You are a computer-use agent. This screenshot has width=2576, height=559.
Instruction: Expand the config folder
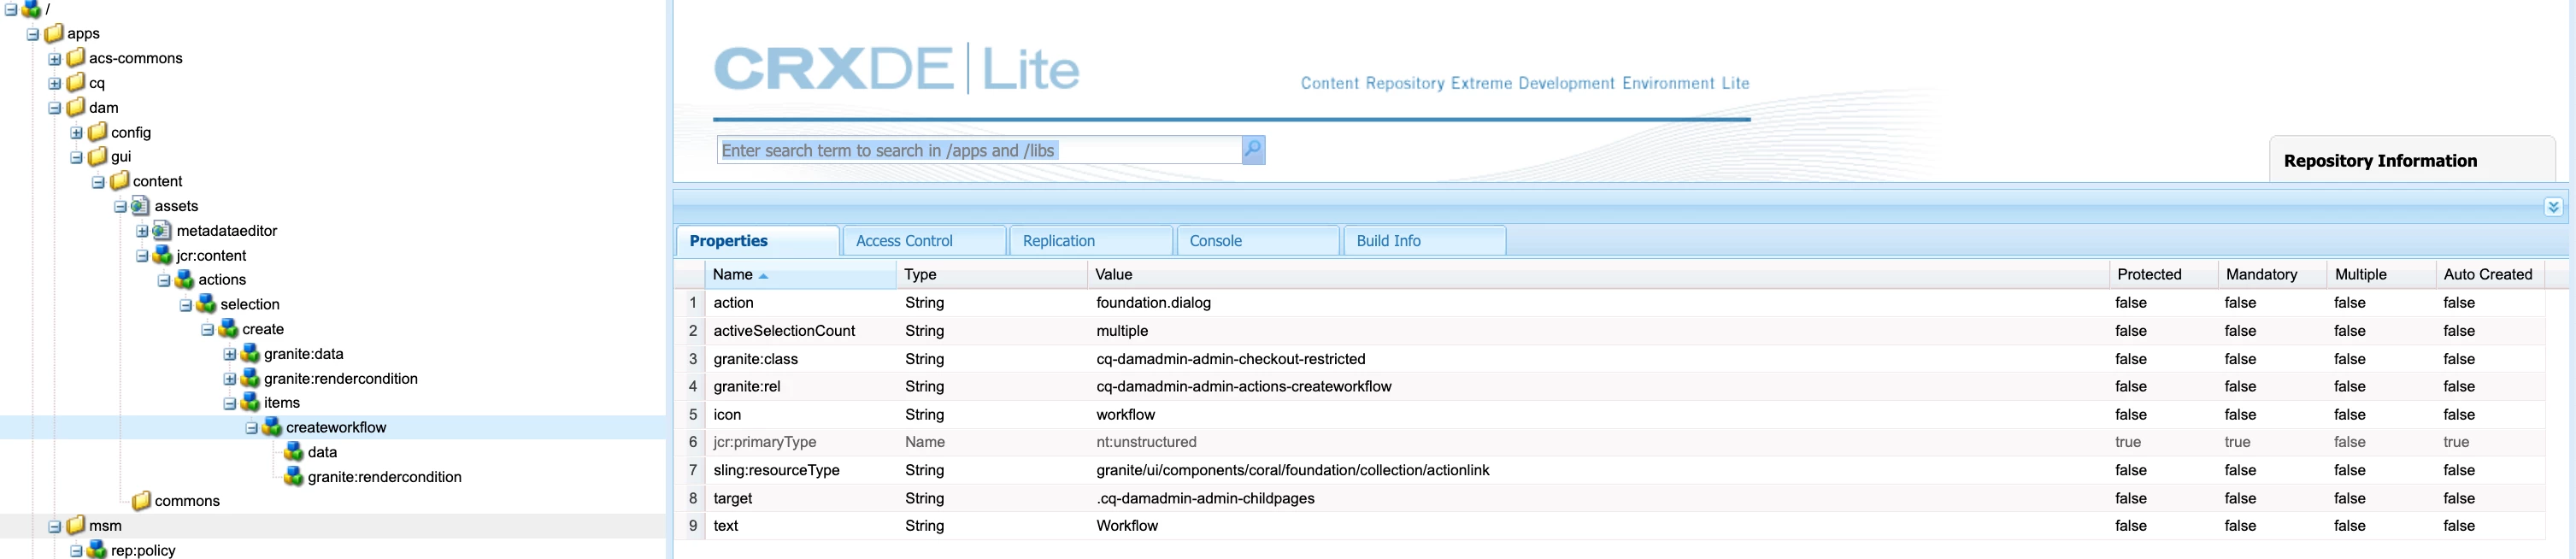click(x=77, y=132)
